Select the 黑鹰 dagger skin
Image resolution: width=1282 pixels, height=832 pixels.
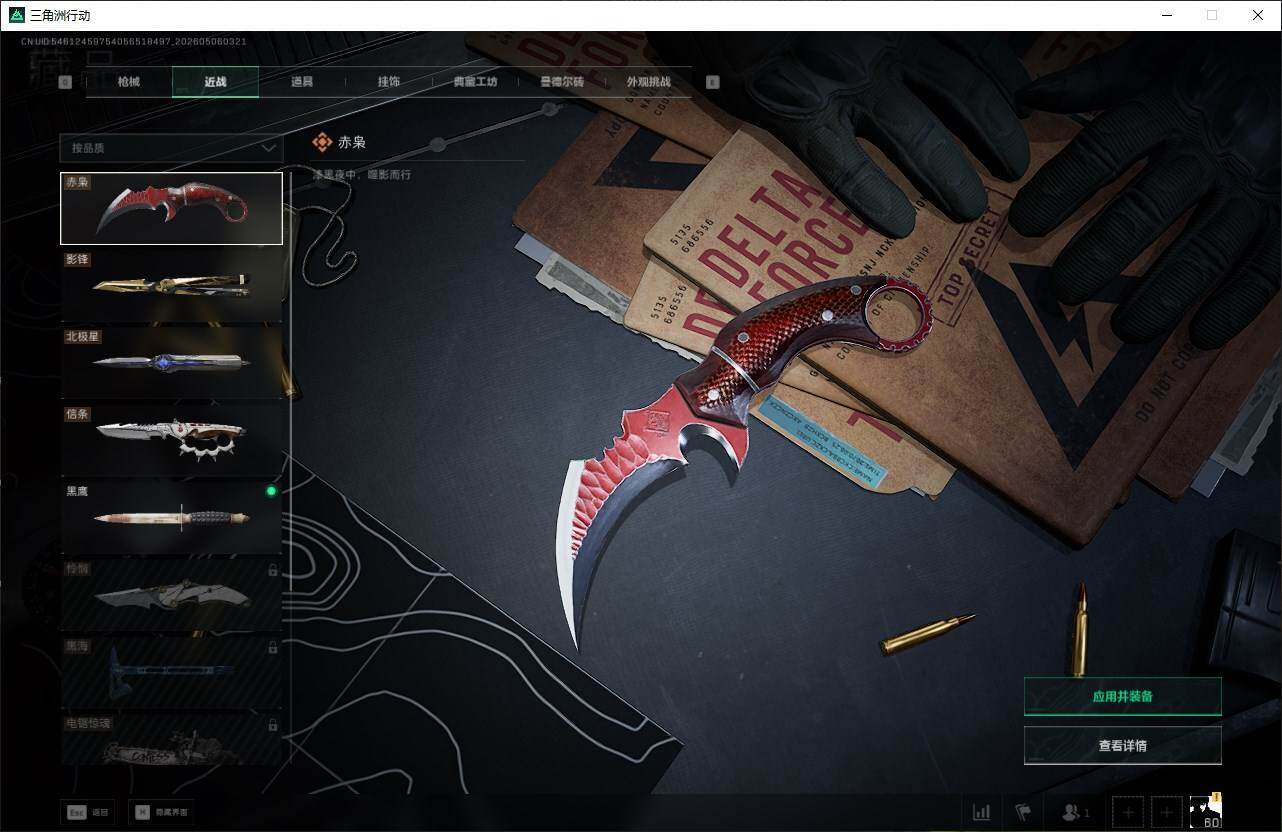tap(171, 518)
